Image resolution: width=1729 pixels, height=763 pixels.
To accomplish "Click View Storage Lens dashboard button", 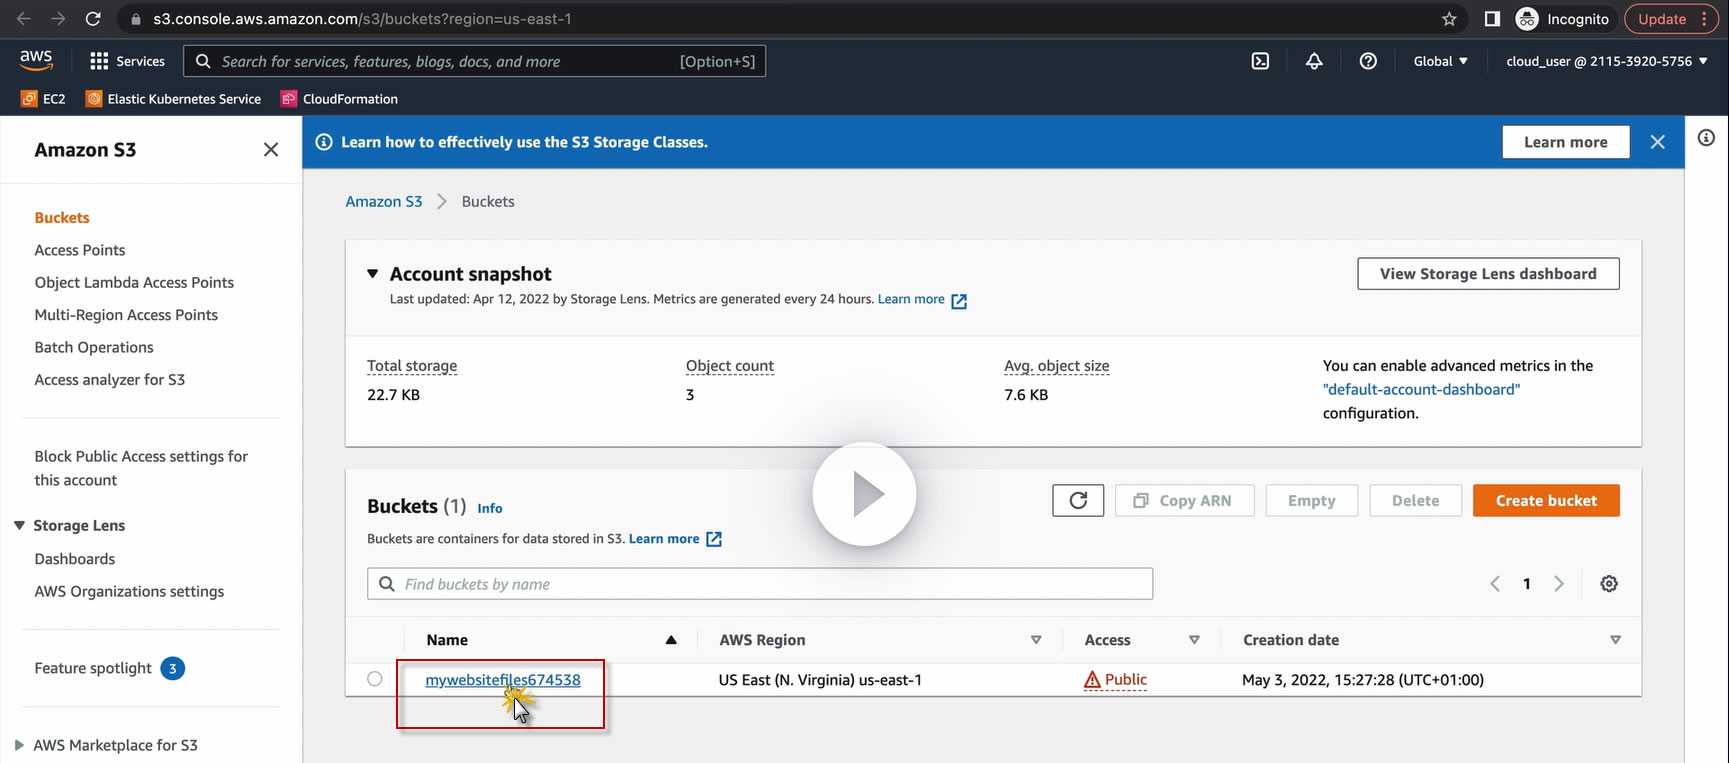I will coord(1488,274).
